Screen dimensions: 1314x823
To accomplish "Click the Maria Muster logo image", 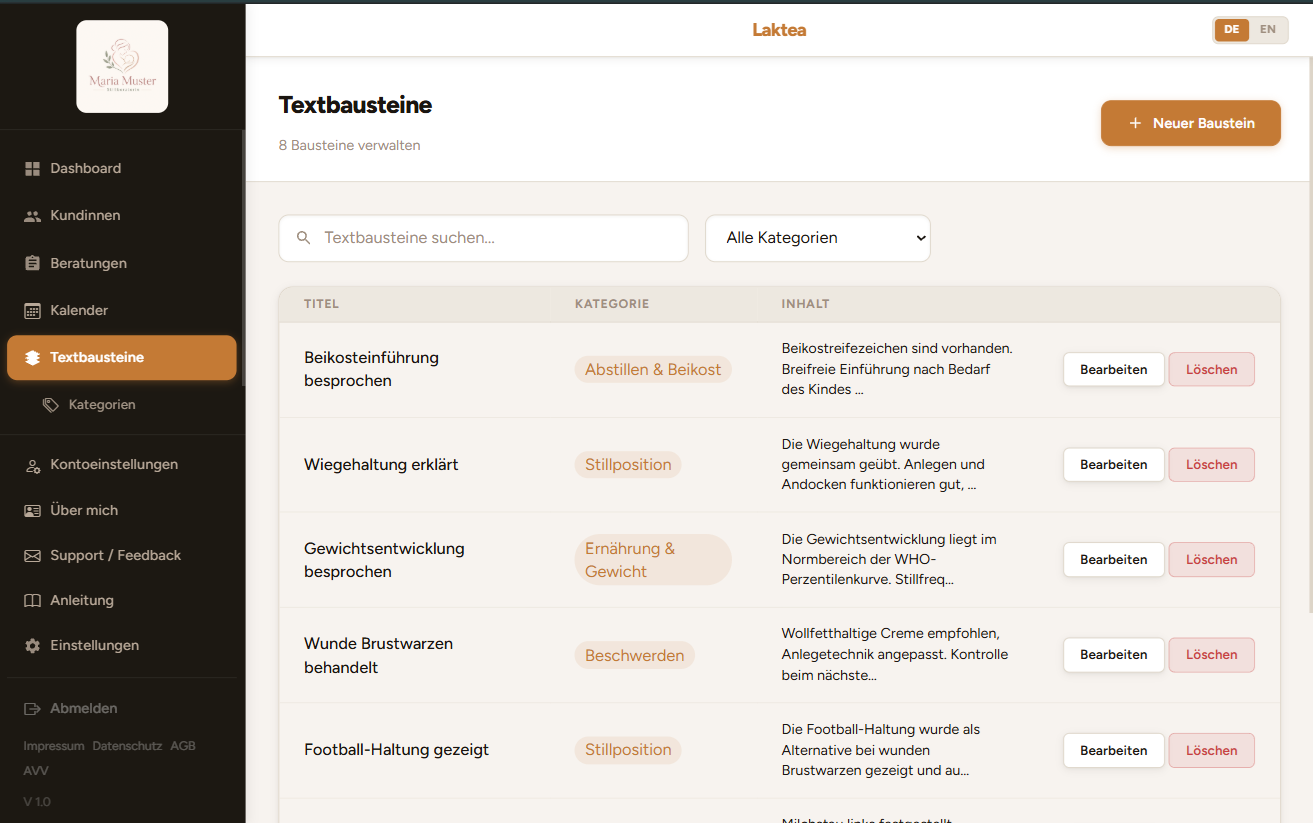I will click(122, 67).
